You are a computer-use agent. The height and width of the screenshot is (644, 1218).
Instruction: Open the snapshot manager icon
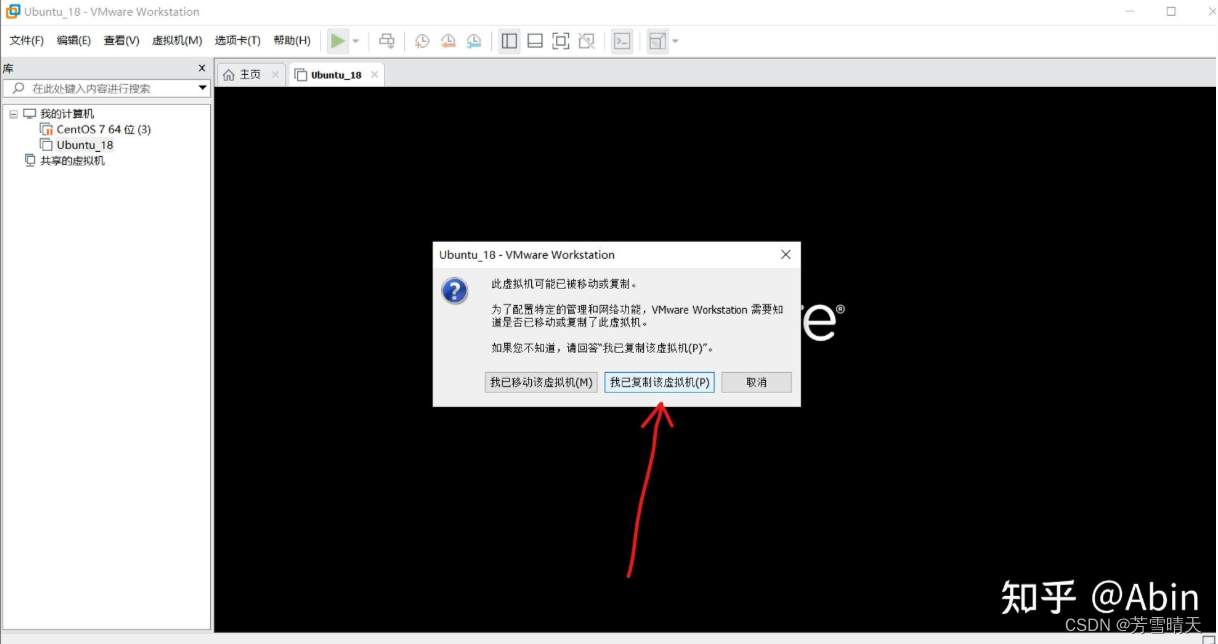[474, 41]
